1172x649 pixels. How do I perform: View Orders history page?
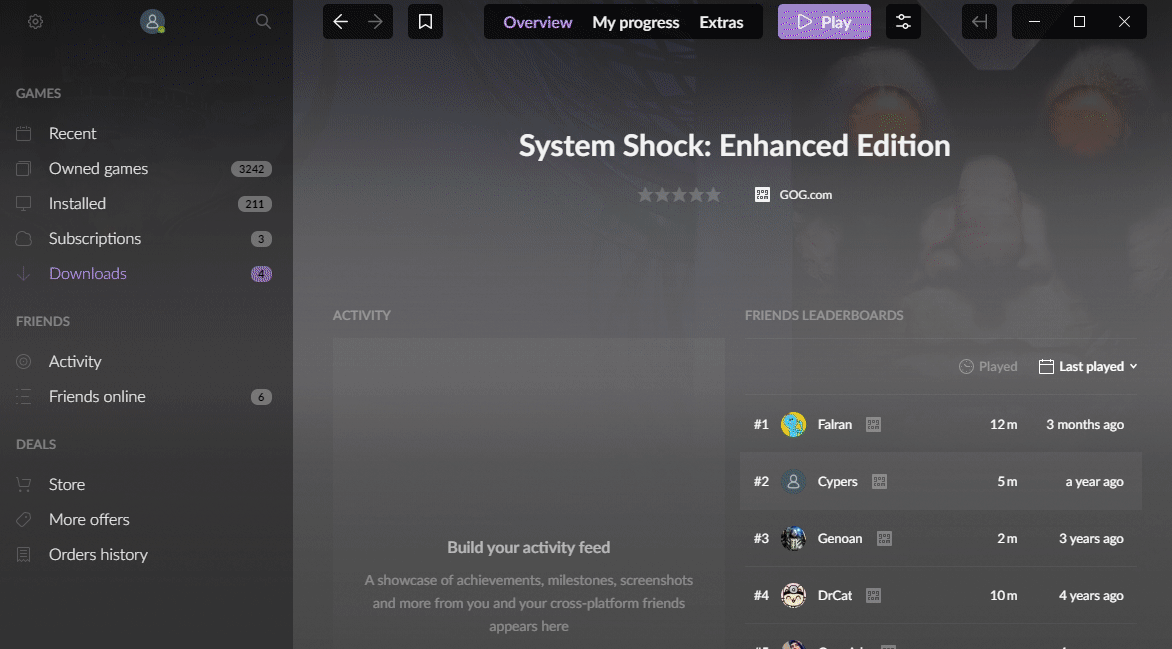[98, 555]
